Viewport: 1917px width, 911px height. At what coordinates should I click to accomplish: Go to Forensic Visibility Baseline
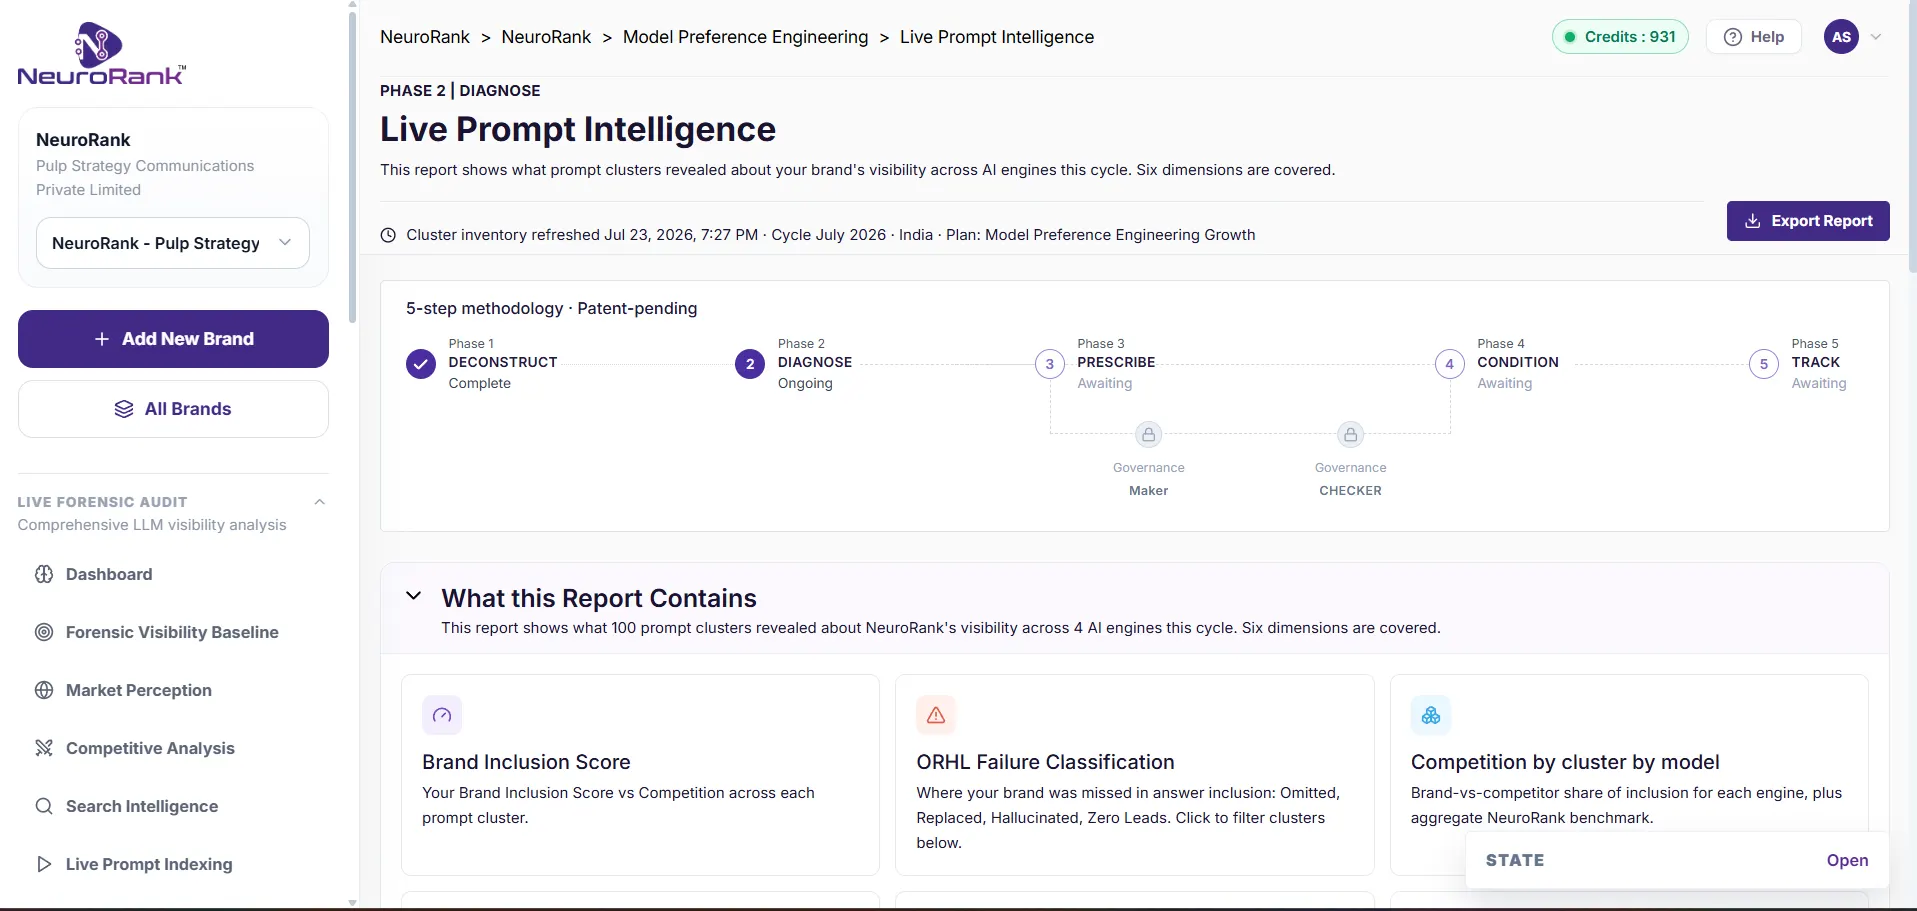173,632
